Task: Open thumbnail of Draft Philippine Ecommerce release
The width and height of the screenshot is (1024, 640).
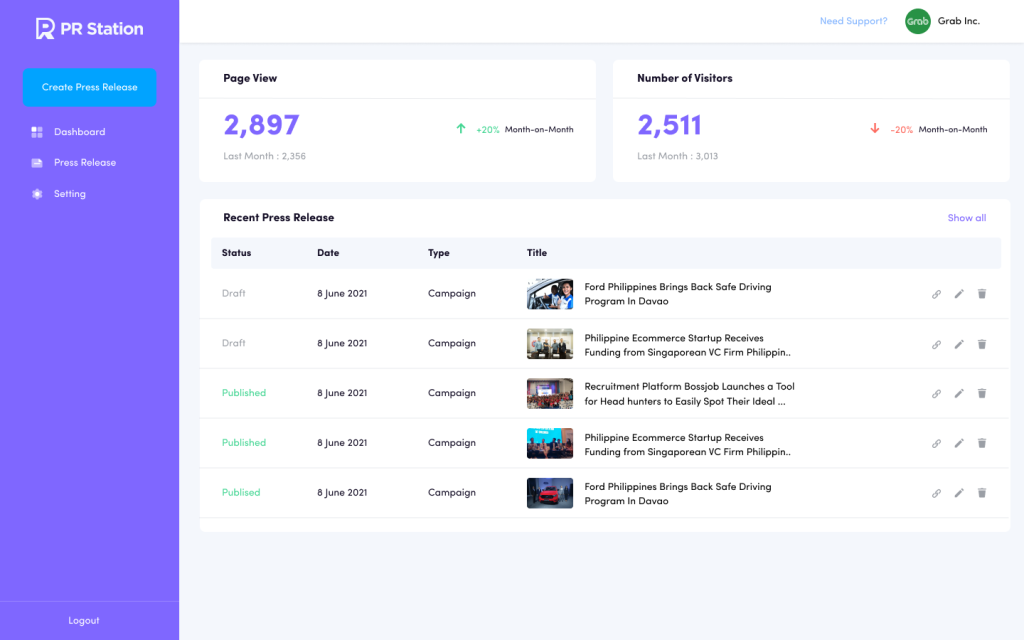Action: [x=550, y=344]
